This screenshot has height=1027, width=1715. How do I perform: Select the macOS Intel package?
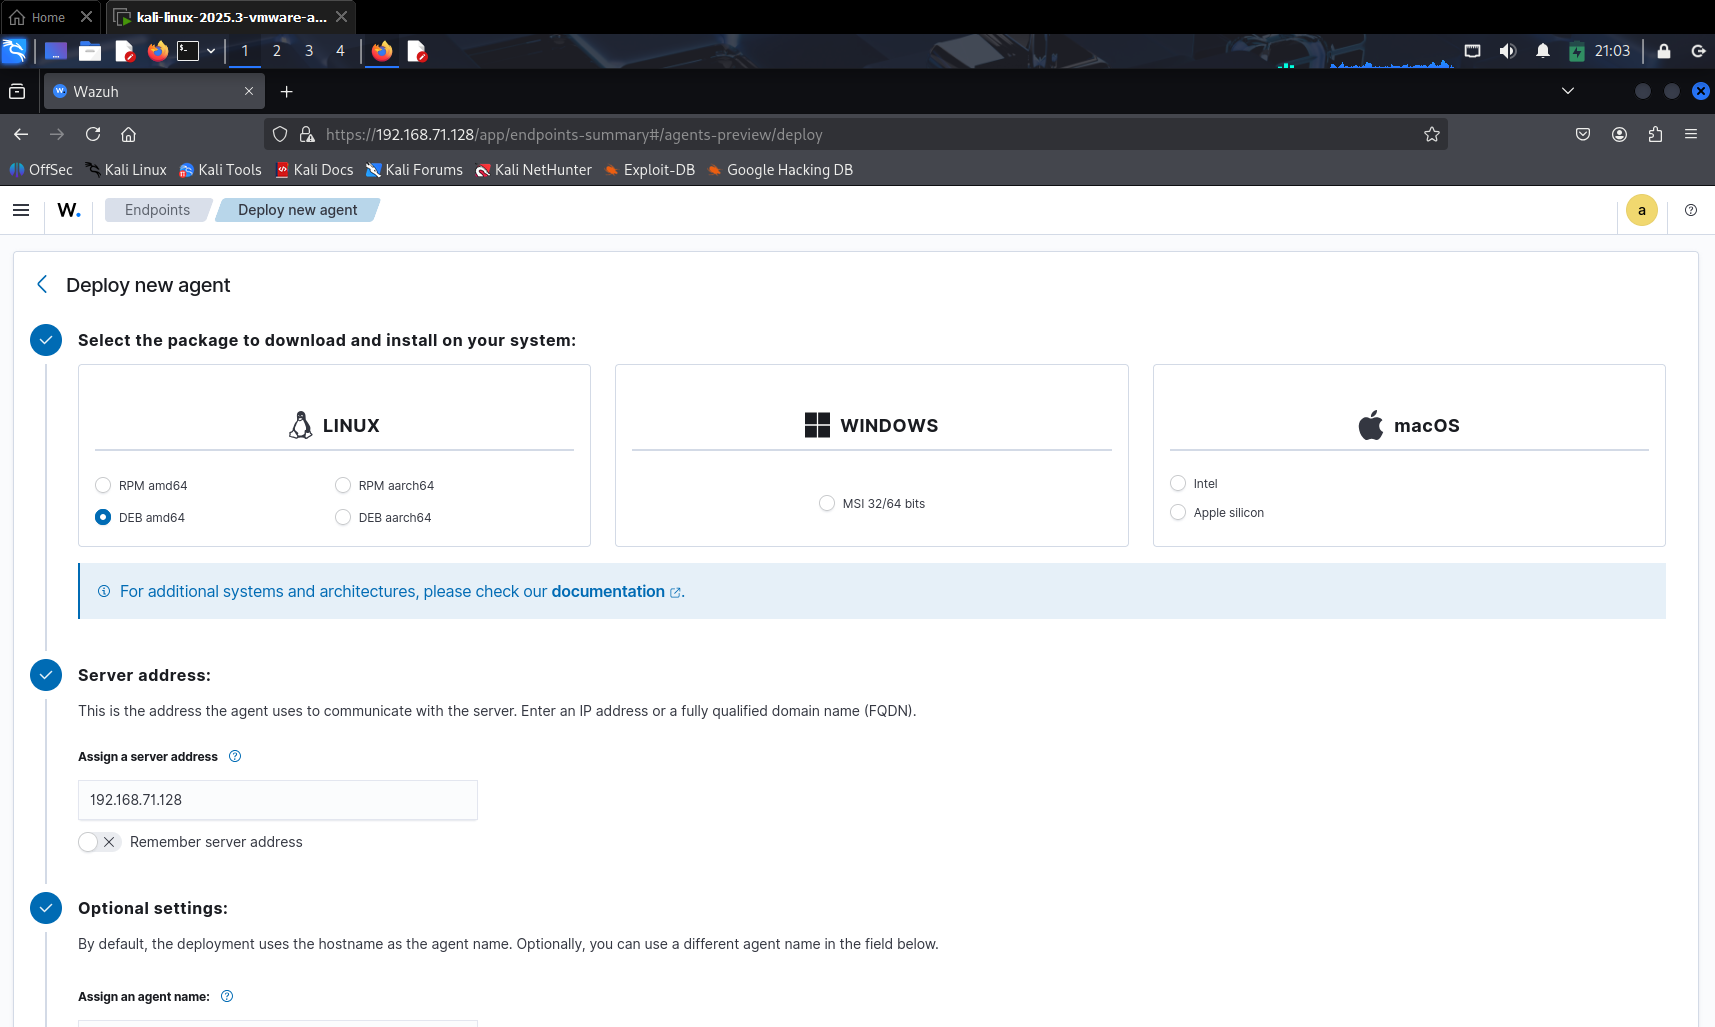pos(1178,483)
